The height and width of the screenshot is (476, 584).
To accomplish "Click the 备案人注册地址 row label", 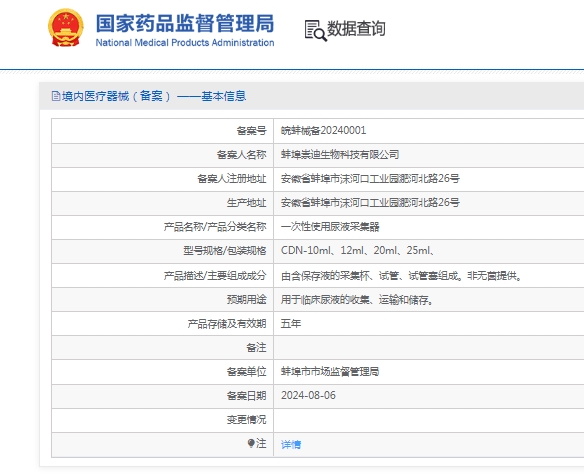I will (232, 178).
